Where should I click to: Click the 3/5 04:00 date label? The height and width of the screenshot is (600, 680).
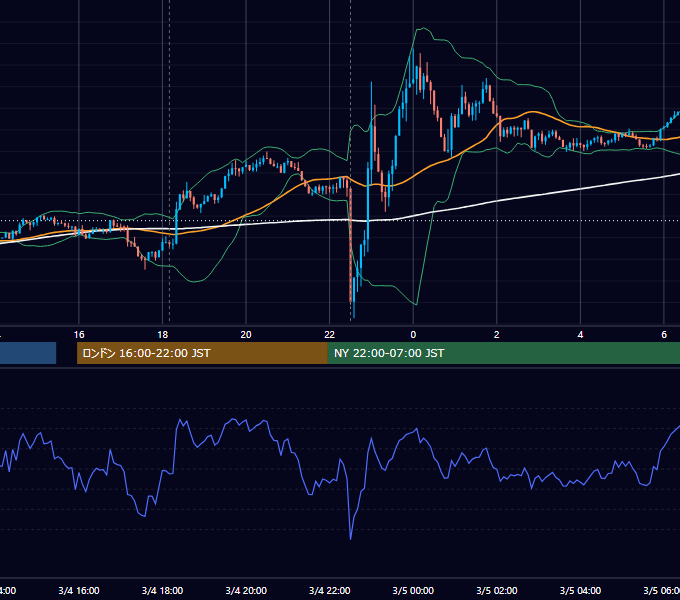click(x=580, y=590)
